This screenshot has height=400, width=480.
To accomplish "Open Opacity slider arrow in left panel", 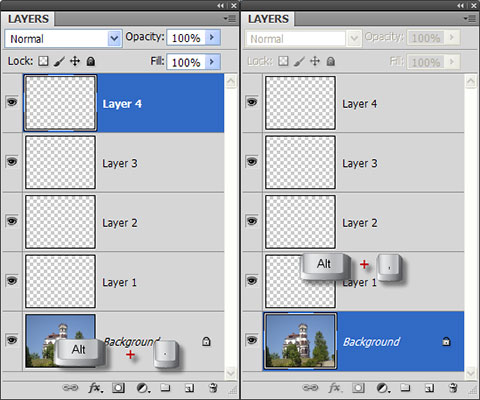I will 212,37.
